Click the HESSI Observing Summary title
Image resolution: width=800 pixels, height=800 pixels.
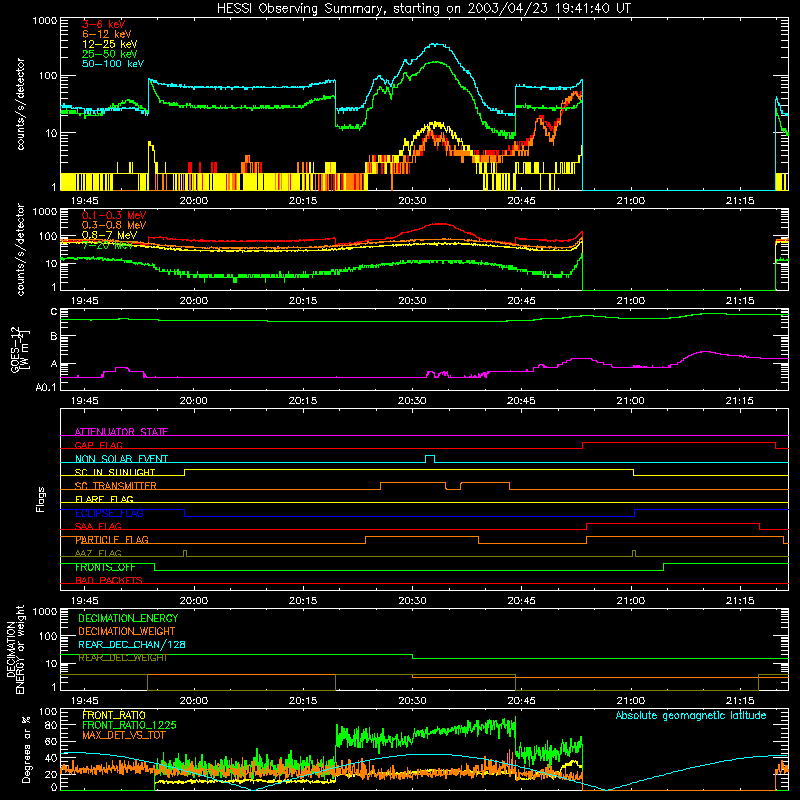(x=424, y=8)
